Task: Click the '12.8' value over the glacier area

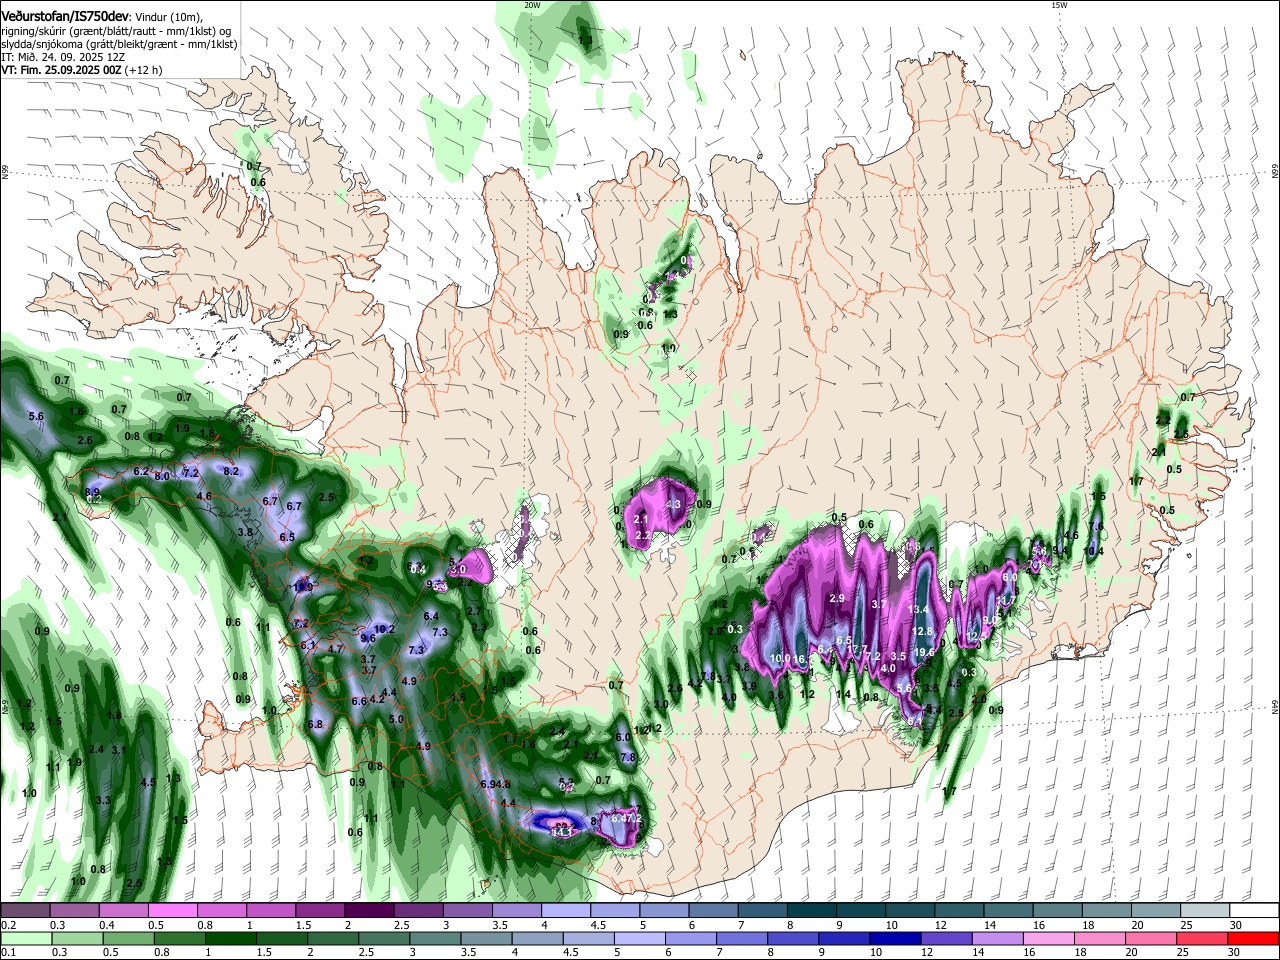Action: 922,631
